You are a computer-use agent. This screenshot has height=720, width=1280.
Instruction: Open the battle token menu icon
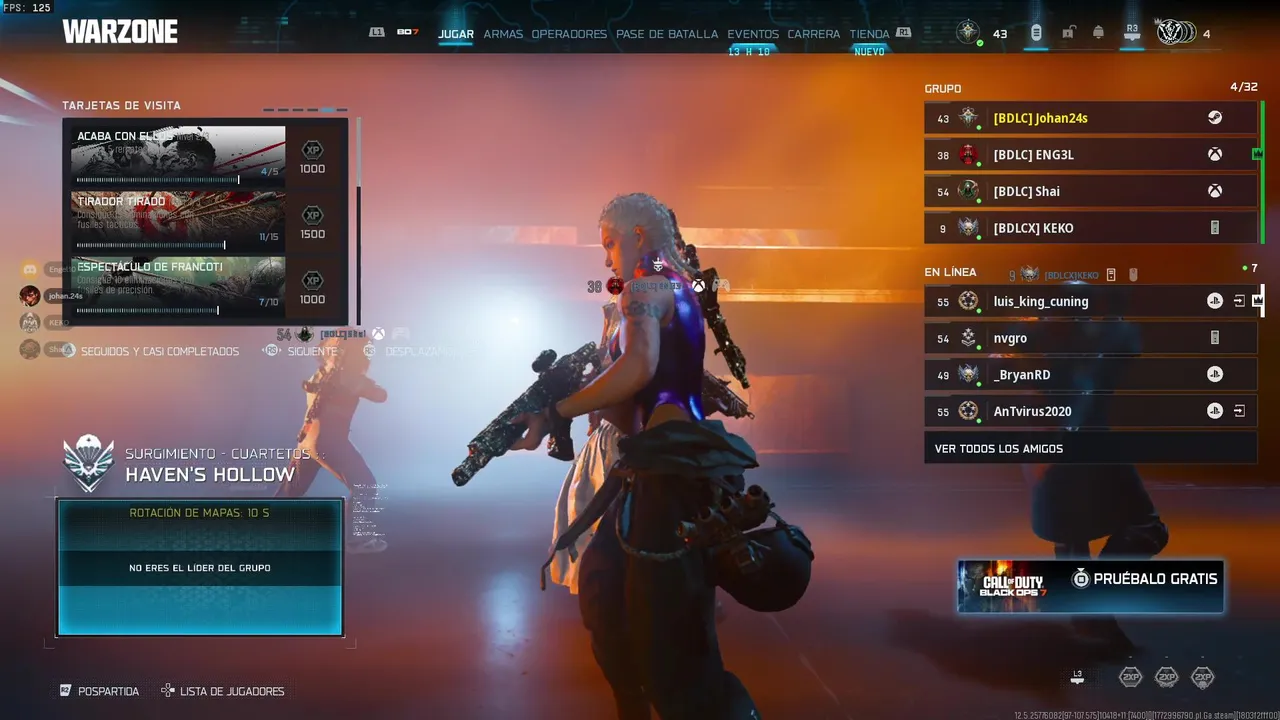1036,33
